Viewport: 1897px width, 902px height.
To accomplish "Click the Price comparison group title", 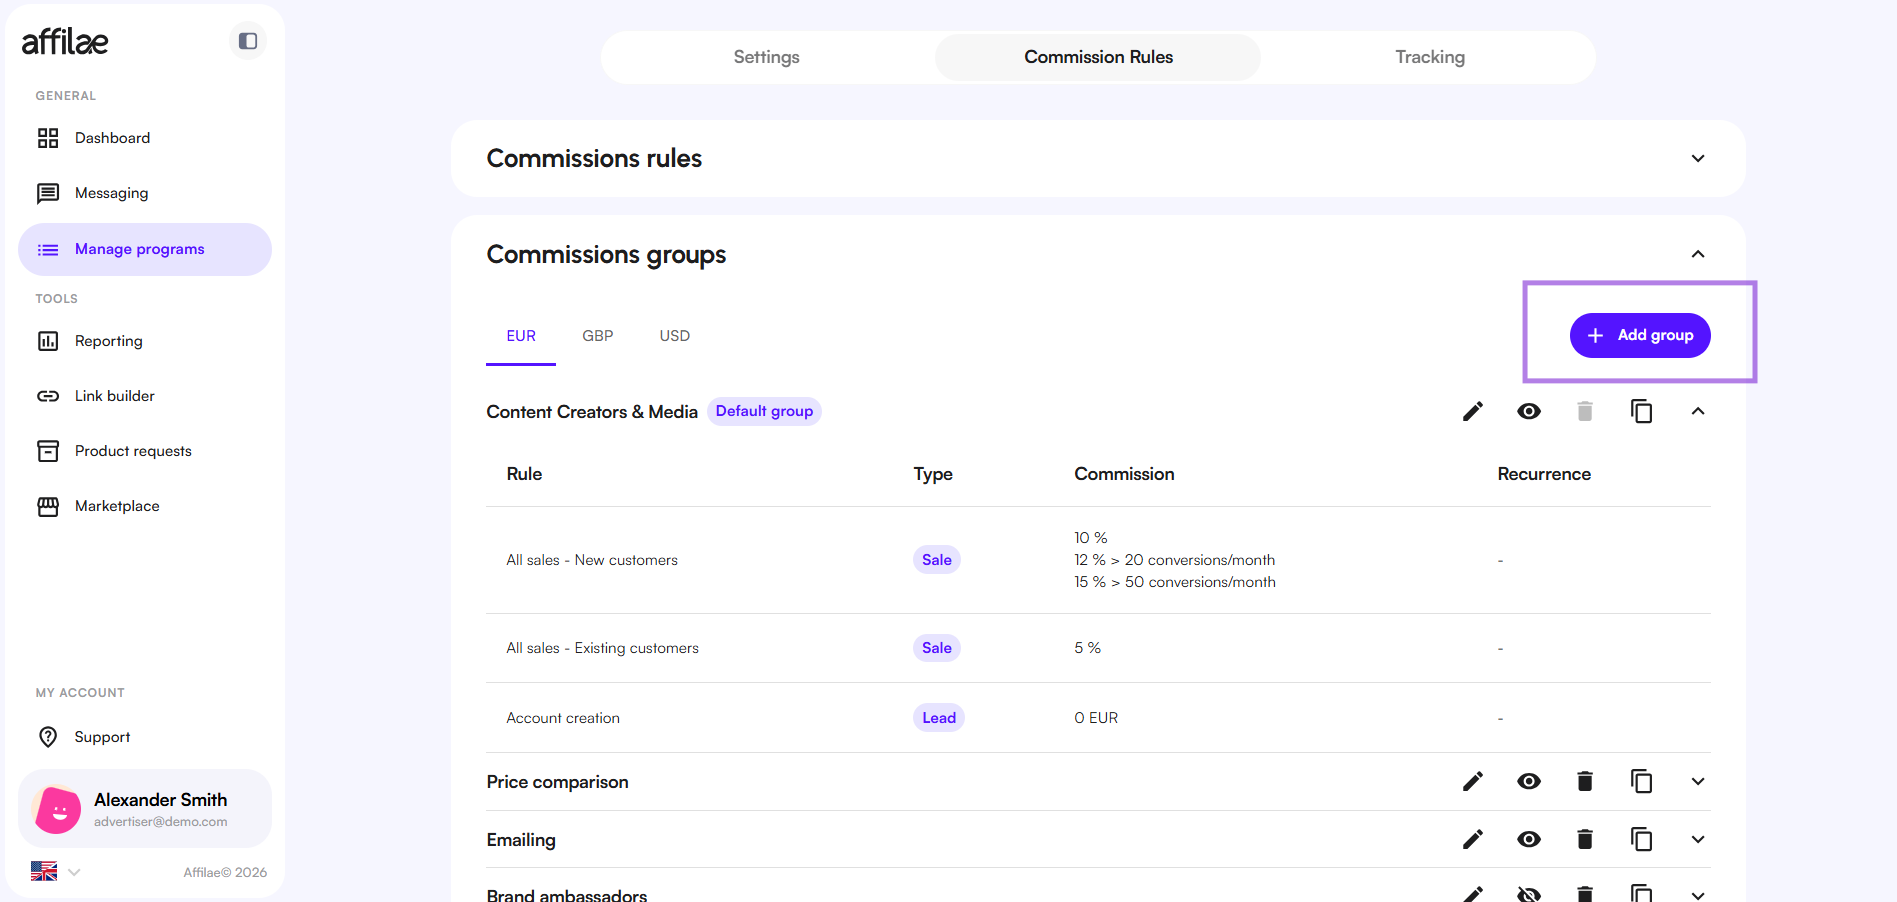I will point(557,782).
